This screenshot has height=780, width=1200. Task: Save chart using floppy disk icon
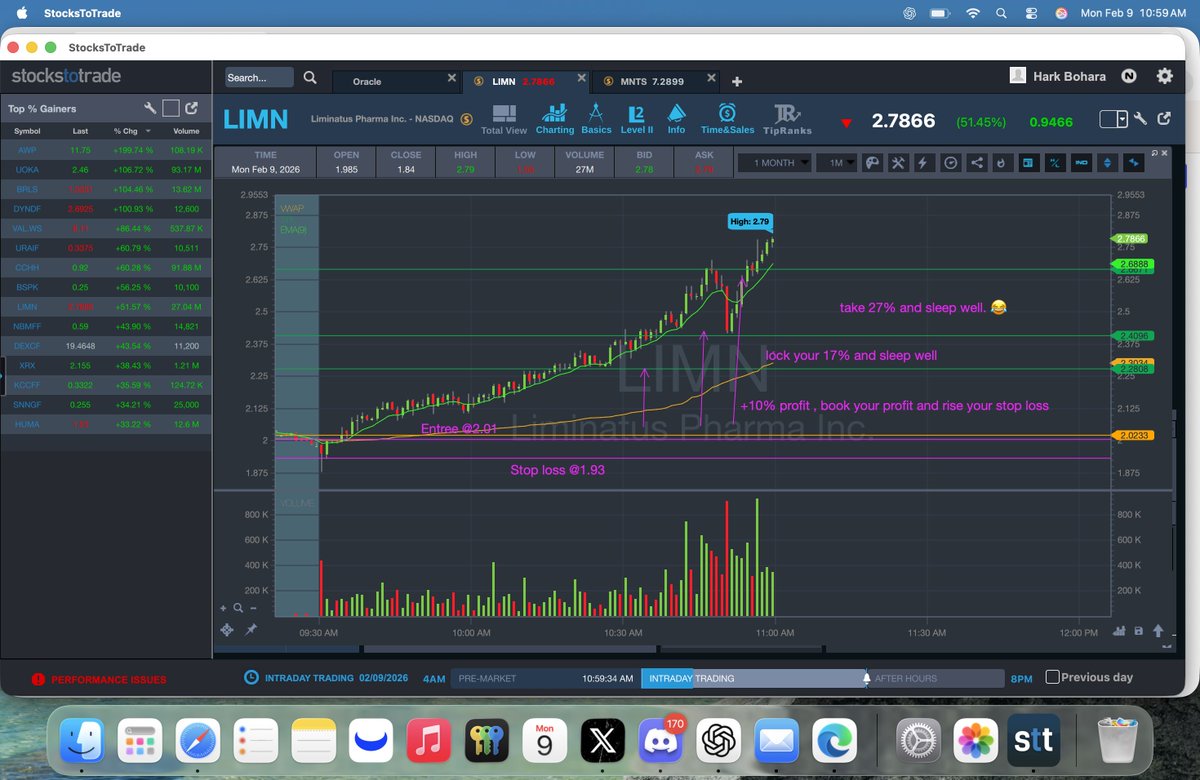point(1138,631)
